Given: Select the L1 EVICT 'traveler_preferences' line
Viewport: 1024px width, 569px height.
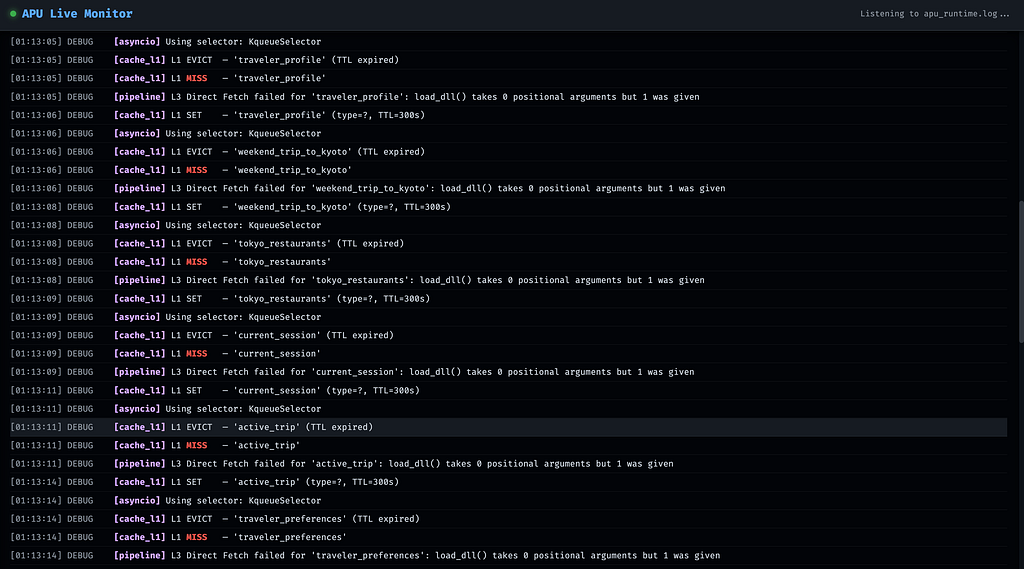Looking at the screenshot, I should (508, 519).
